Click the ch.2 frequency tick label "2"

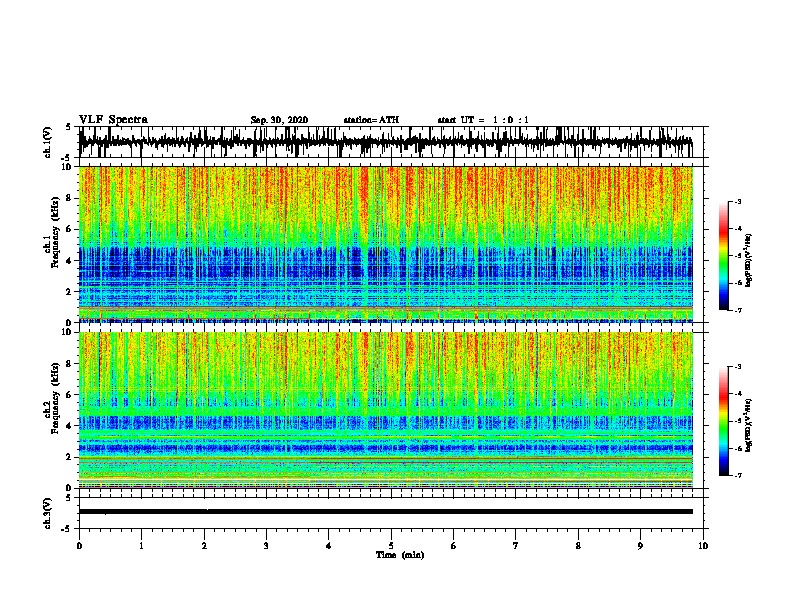[x=70, y=456]
